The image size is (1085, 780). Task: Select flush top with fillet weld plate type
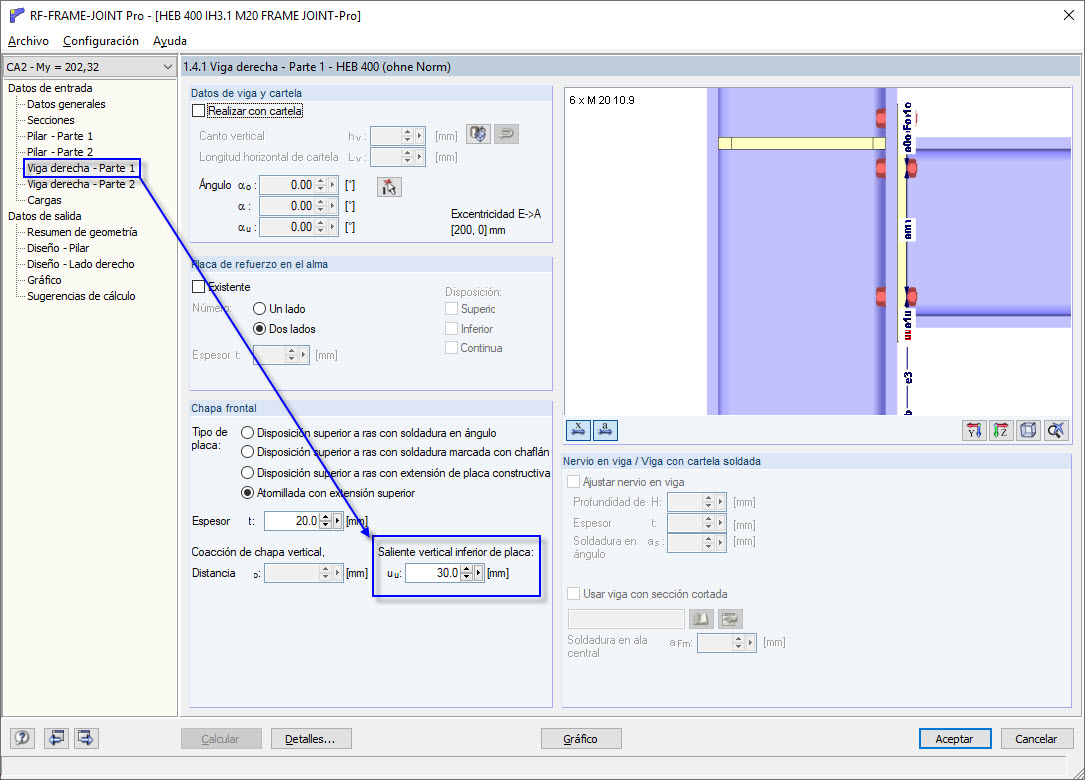247,433
